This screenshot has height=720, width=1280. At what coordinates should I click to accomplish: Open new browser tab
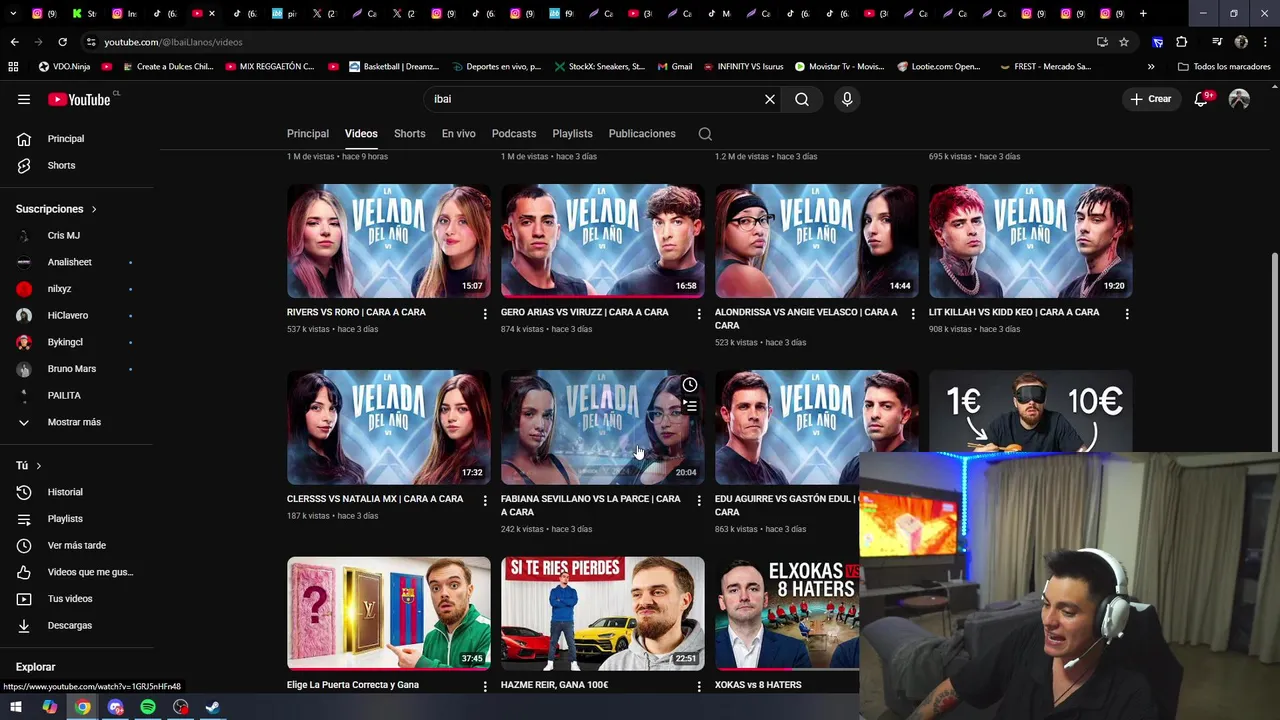click(x=1143, y=14)
